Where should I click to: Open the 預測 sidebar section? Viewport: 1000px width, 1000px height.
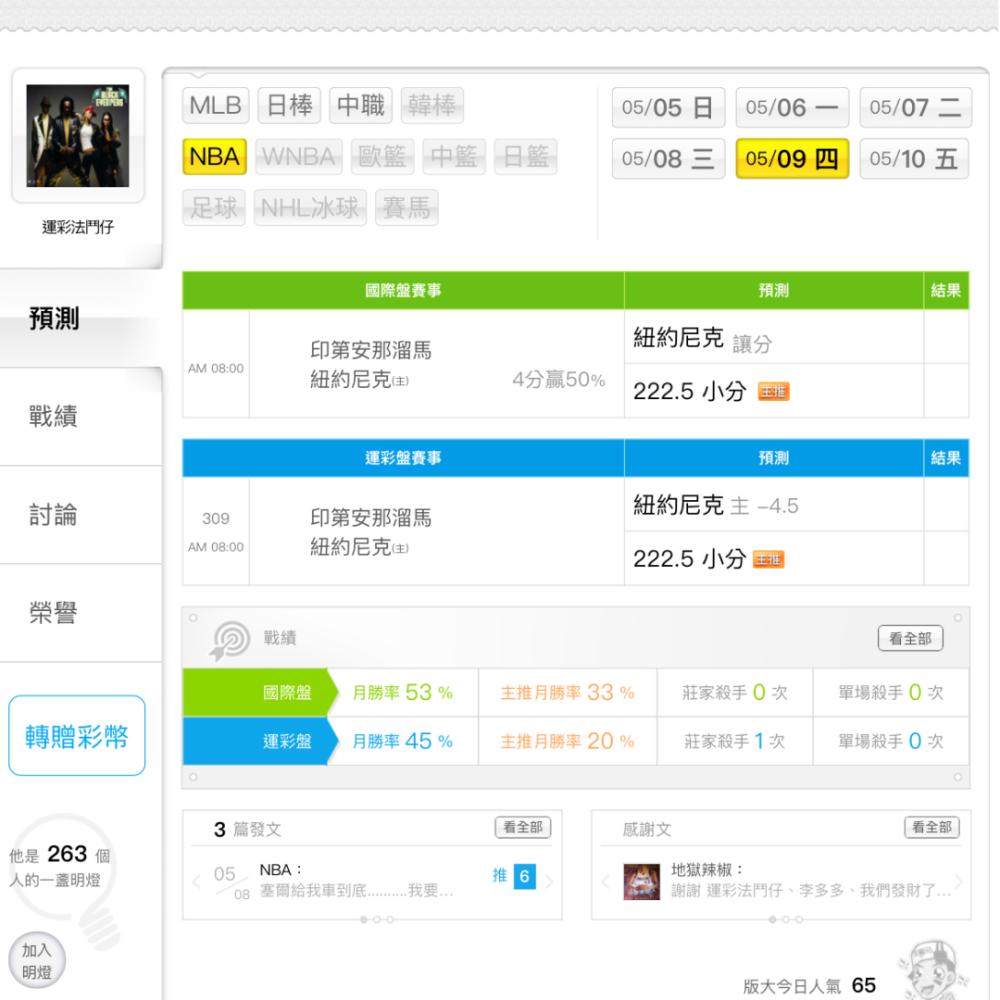point(80,318)
